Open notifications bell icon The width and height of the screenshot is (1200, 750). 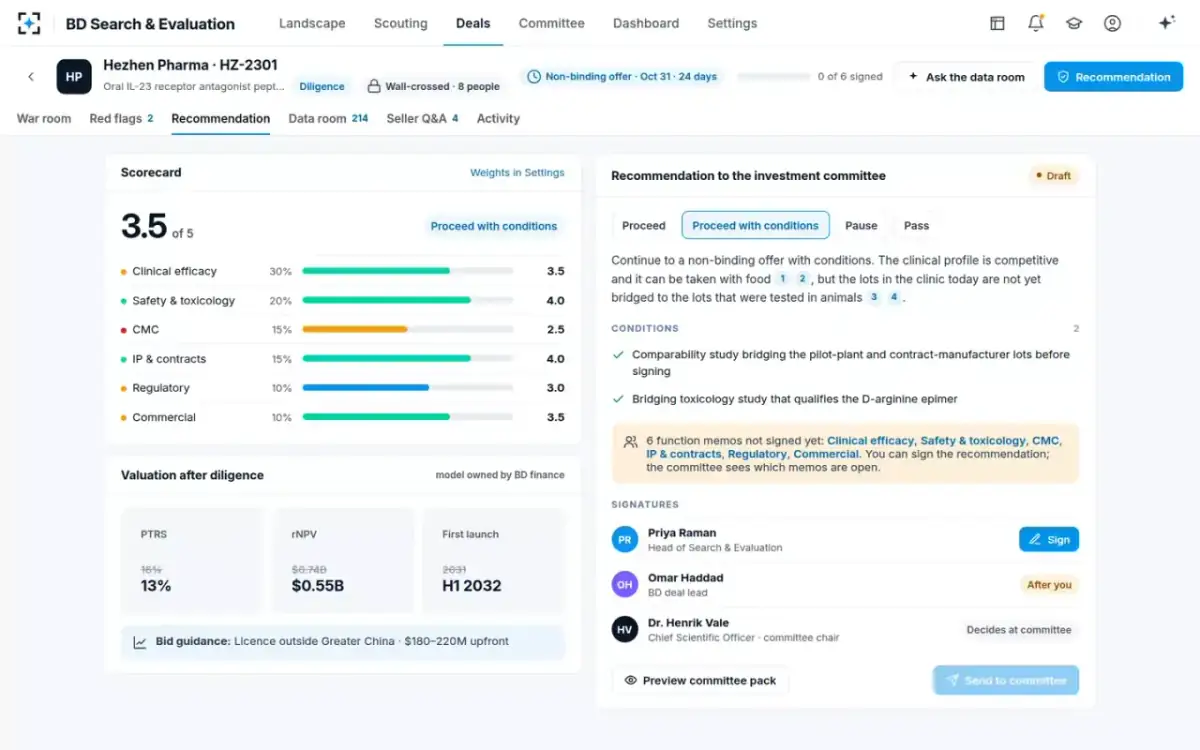coord(1036,23)
